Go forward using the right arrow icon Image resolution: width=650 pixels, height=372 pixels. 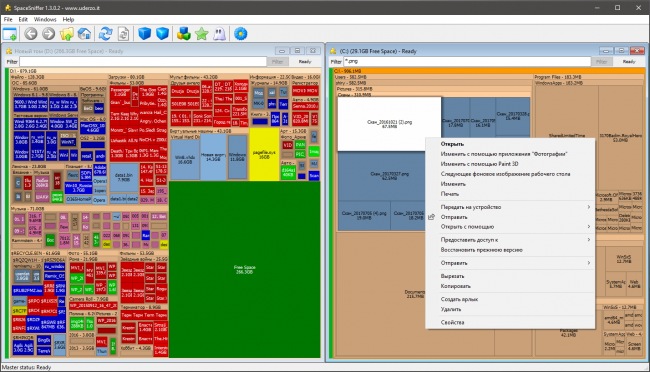[x=49, y=34]
